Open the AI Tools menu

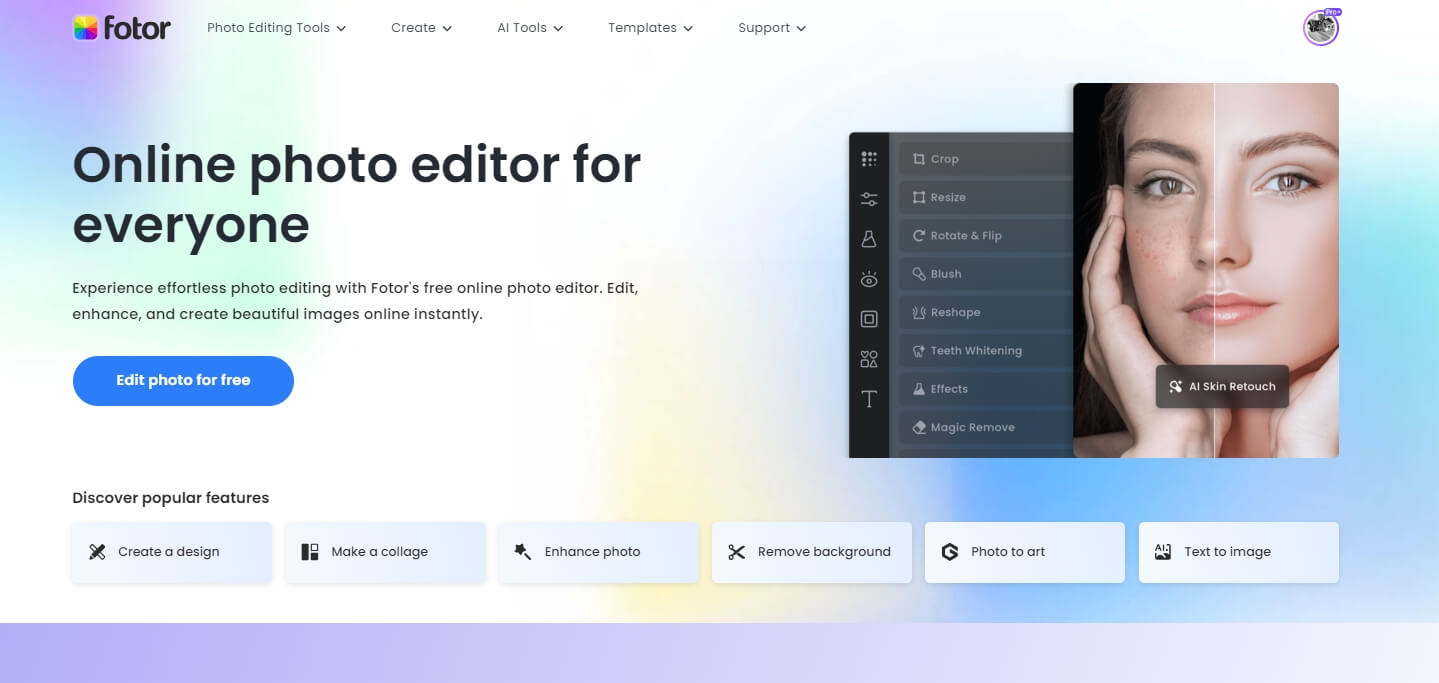click(530, 28)
